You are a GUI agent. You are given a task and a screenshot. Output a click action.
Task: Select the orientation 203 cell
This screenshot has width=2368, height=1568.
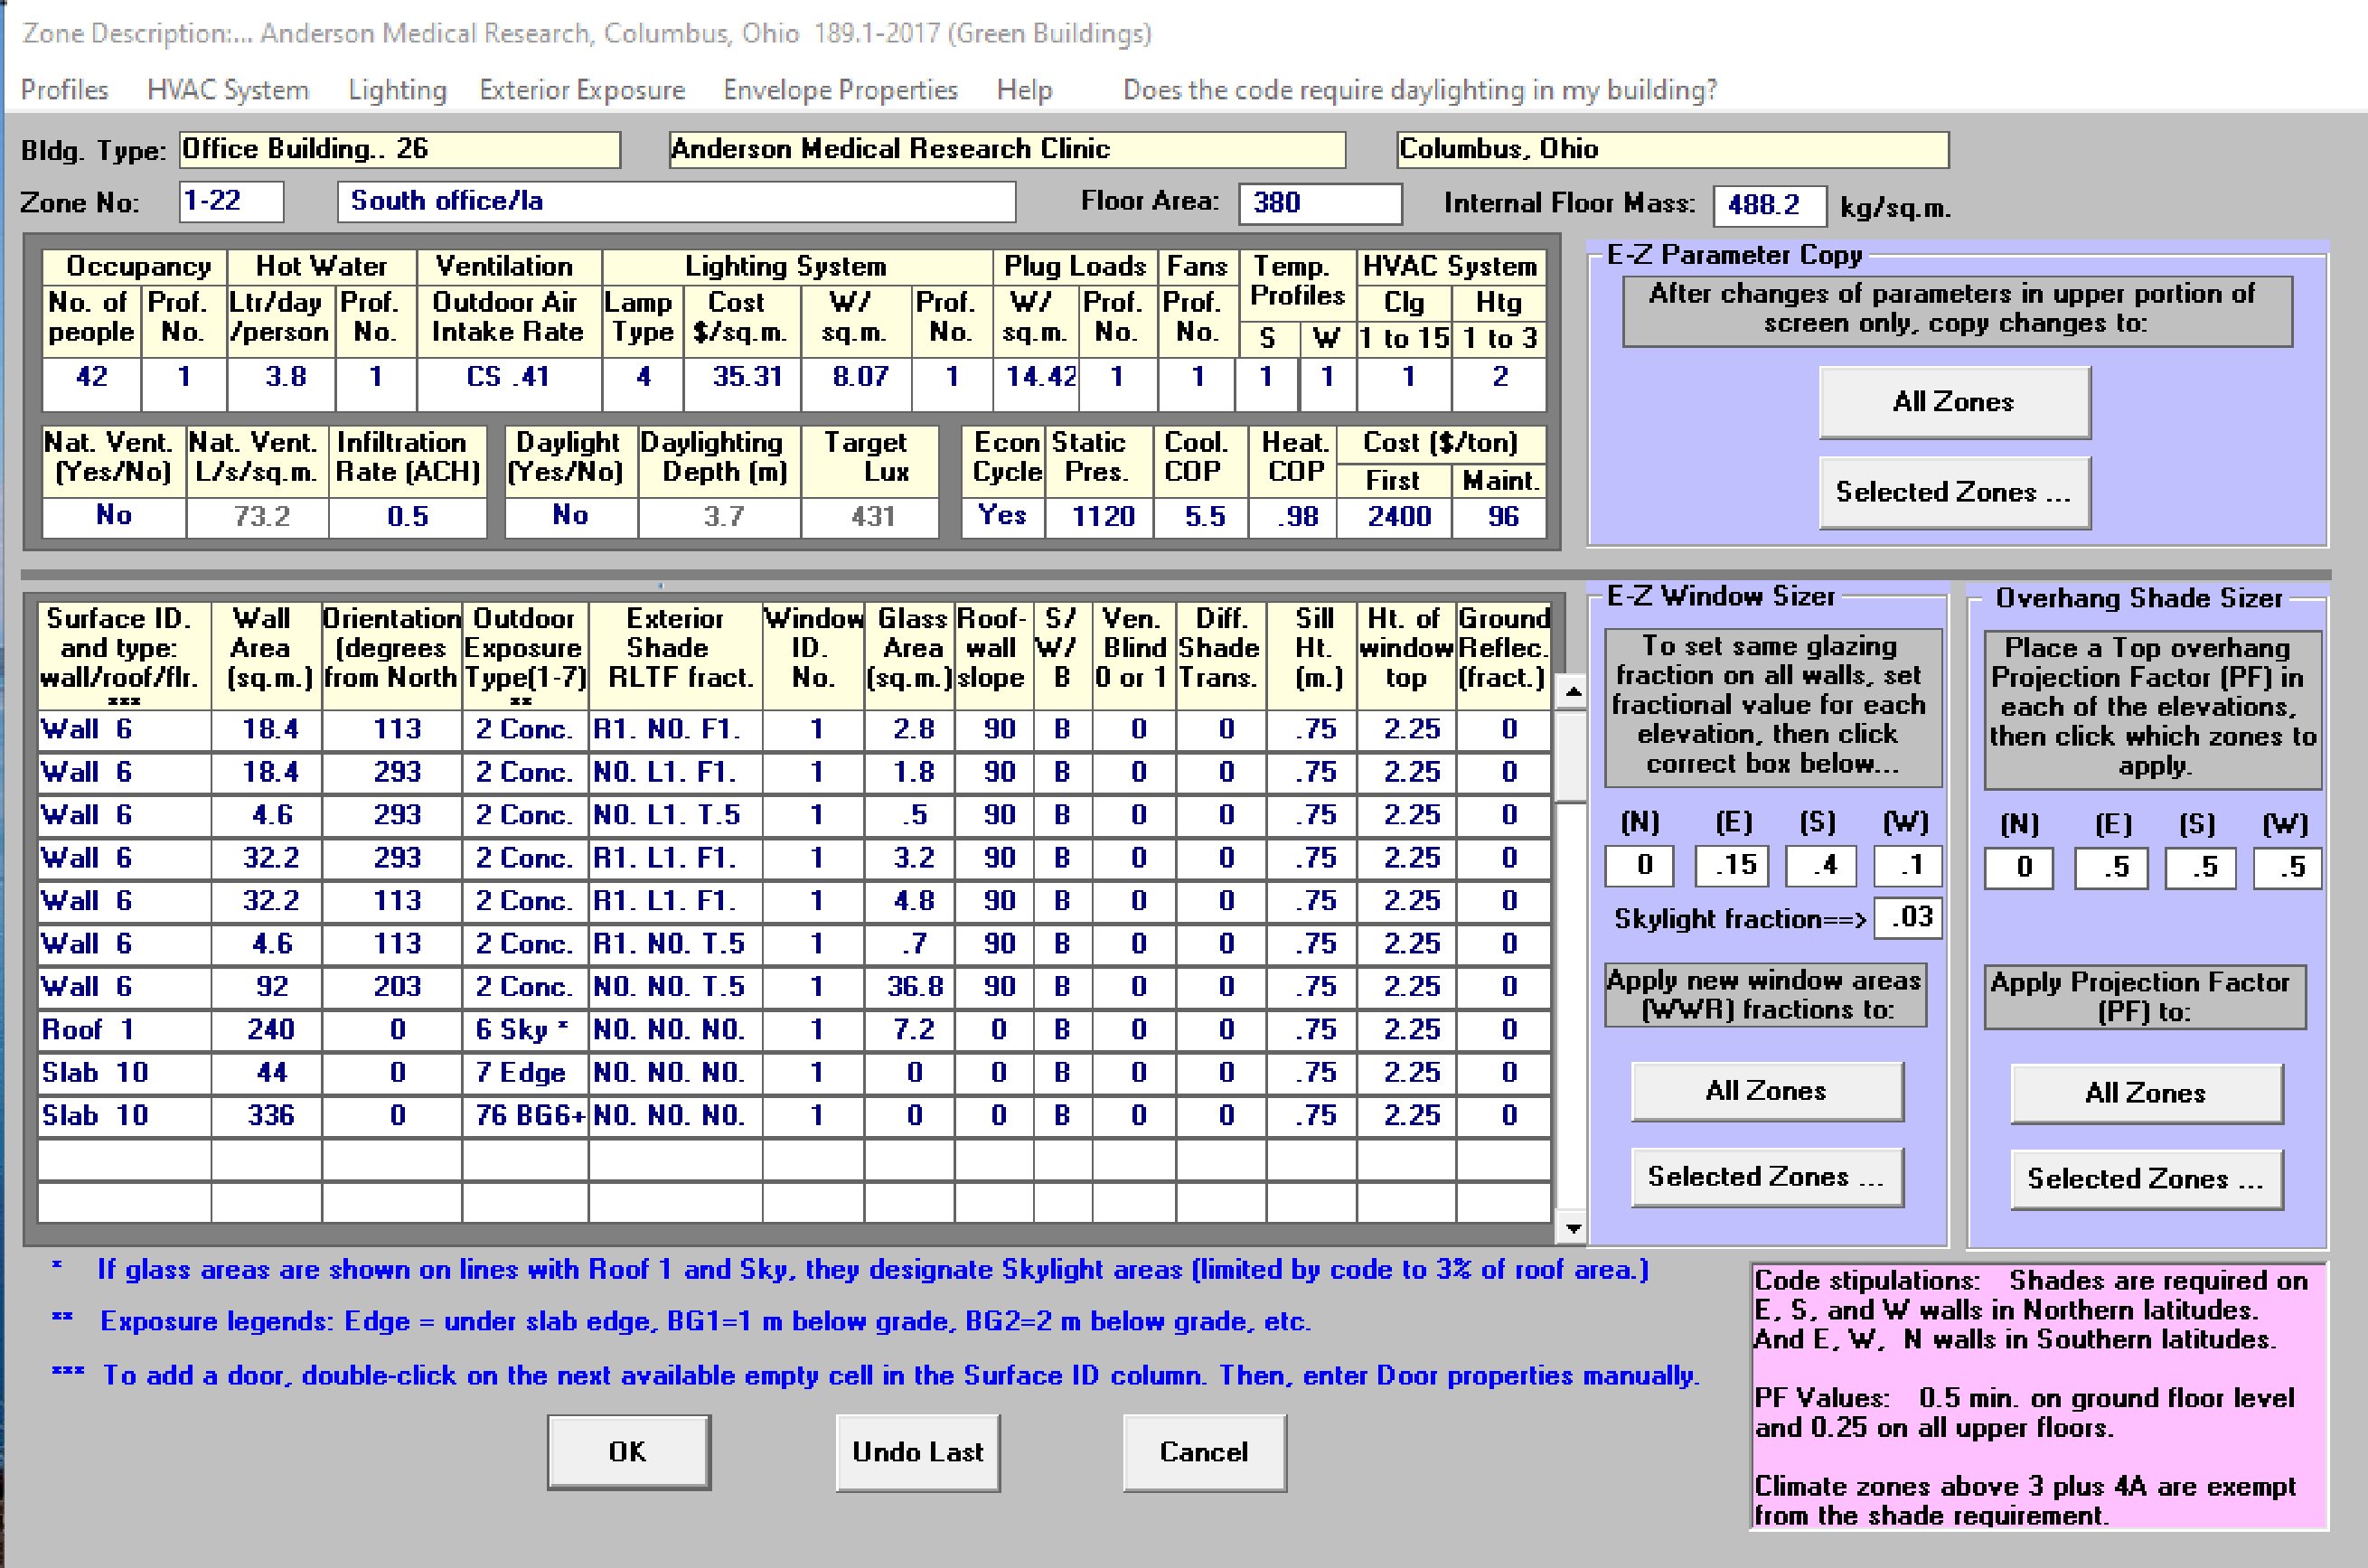392,987
